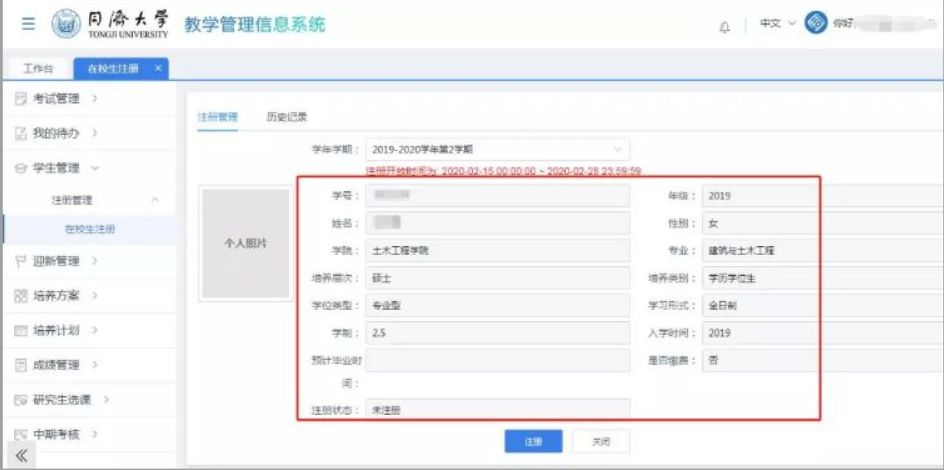
Task: Click the 学号 field
Action: click(497, 196)
